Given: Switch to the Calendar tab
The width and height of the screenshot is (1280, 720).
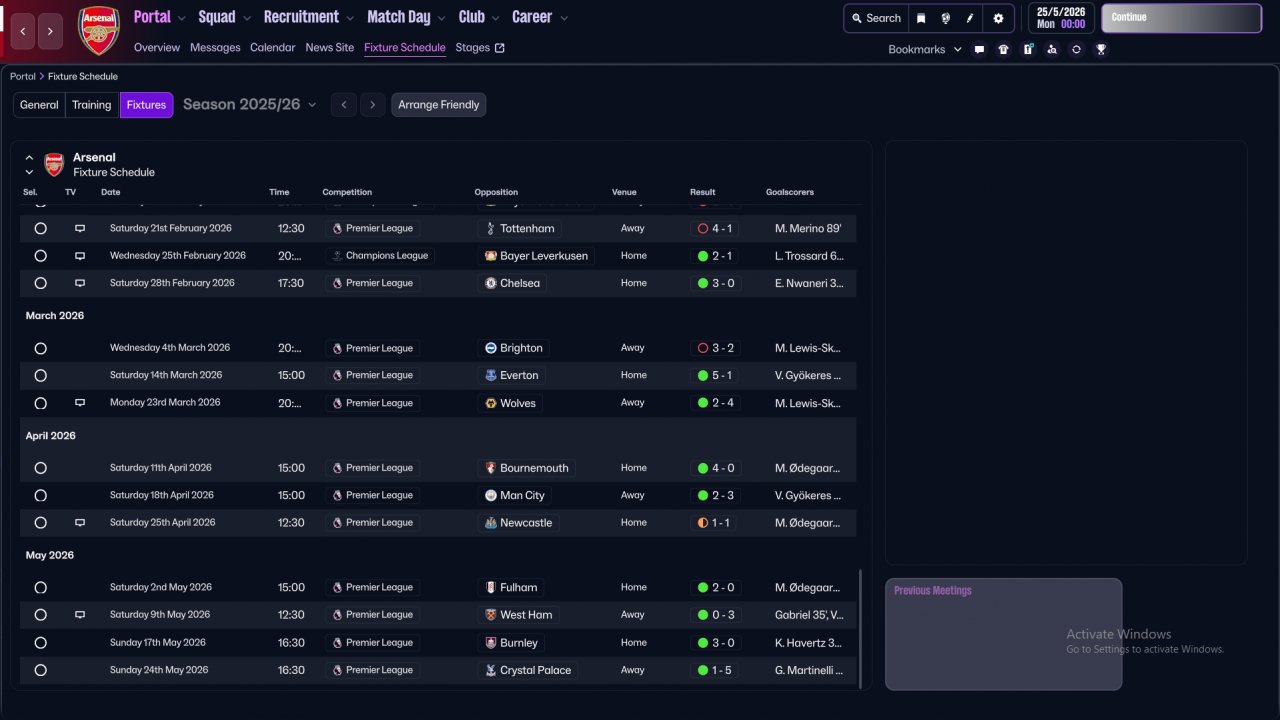Looking at the screenshot, I should click(273, 47).
